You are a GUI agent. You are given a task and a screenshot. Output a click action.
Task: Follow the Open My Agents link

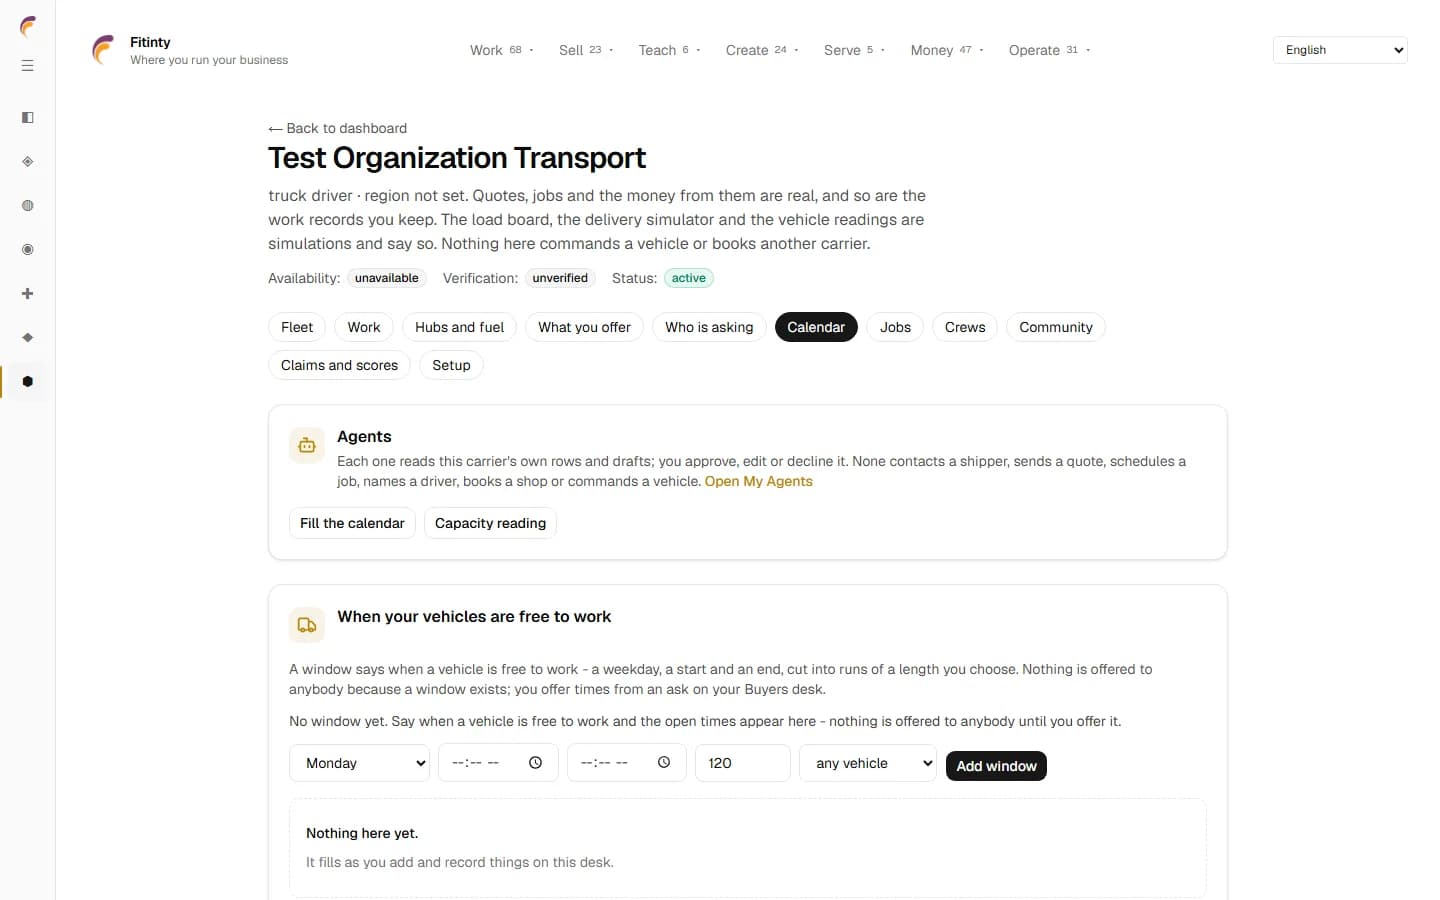(759, 481)
